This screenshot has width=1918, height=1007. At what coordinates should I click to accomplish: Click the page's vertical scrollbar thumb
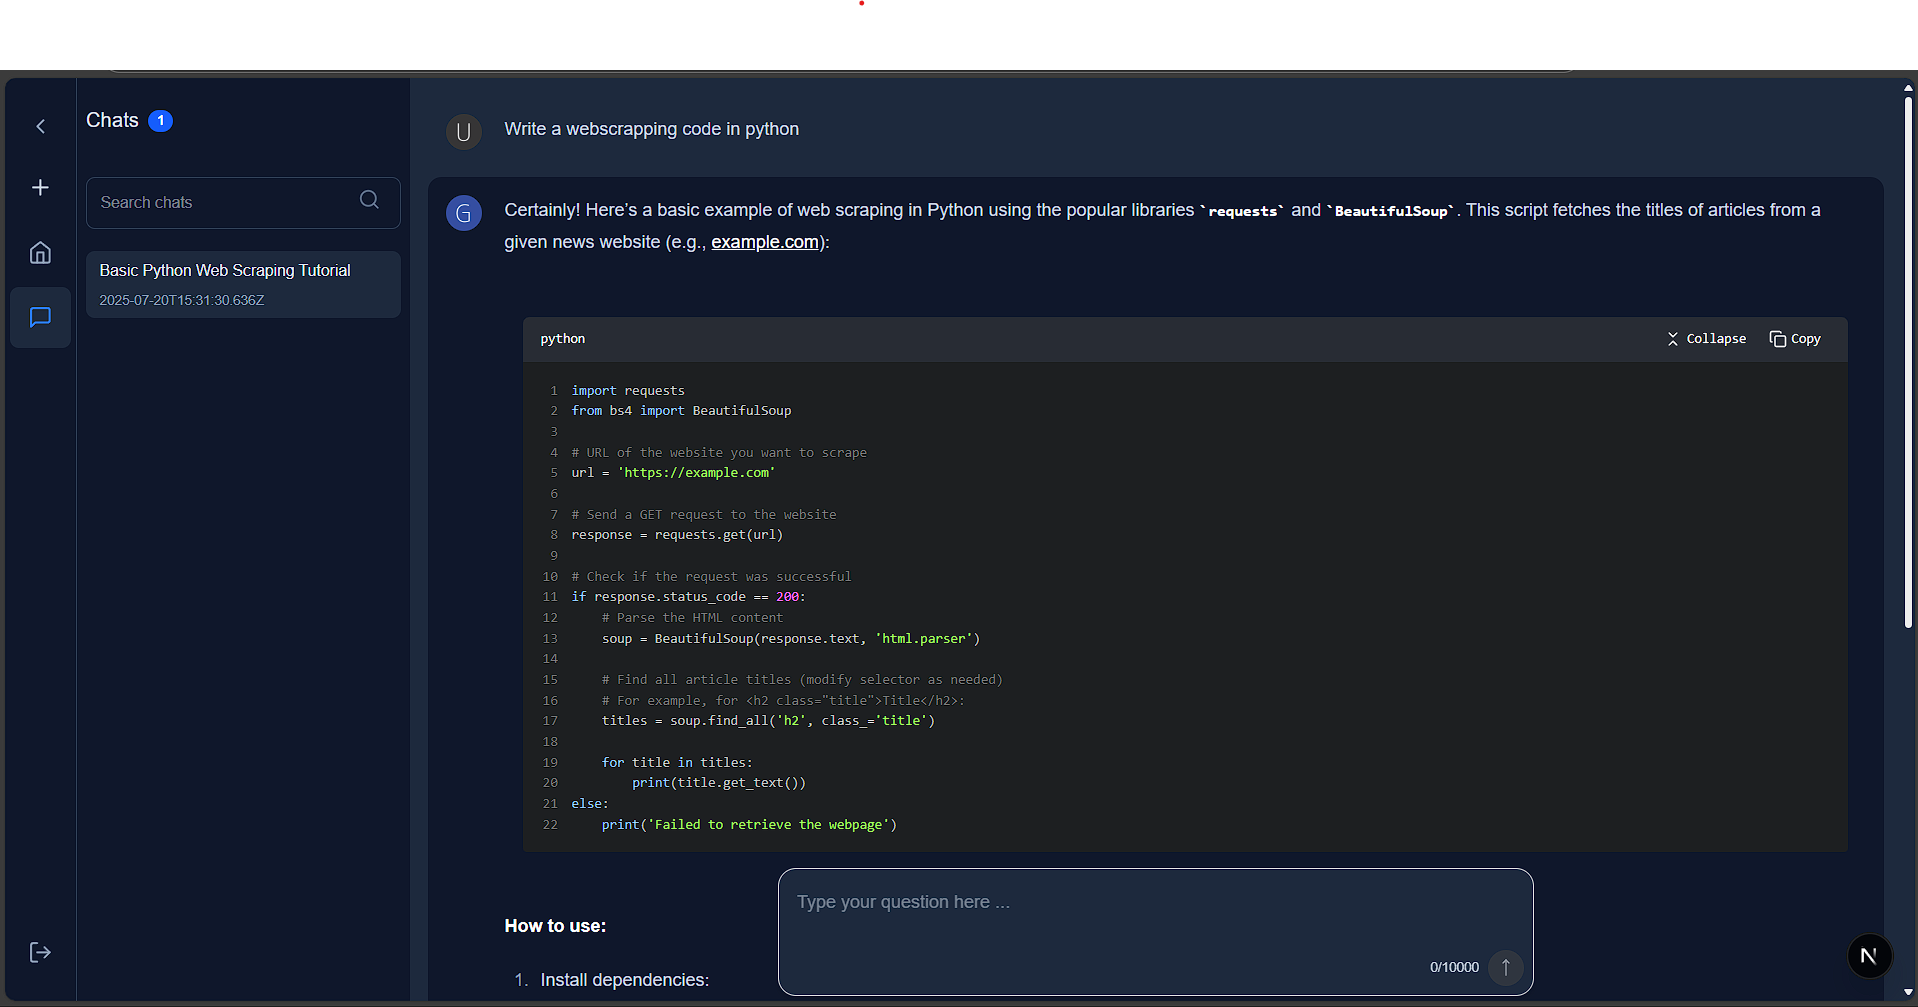pyautogui.click(x=1908, y=362)
